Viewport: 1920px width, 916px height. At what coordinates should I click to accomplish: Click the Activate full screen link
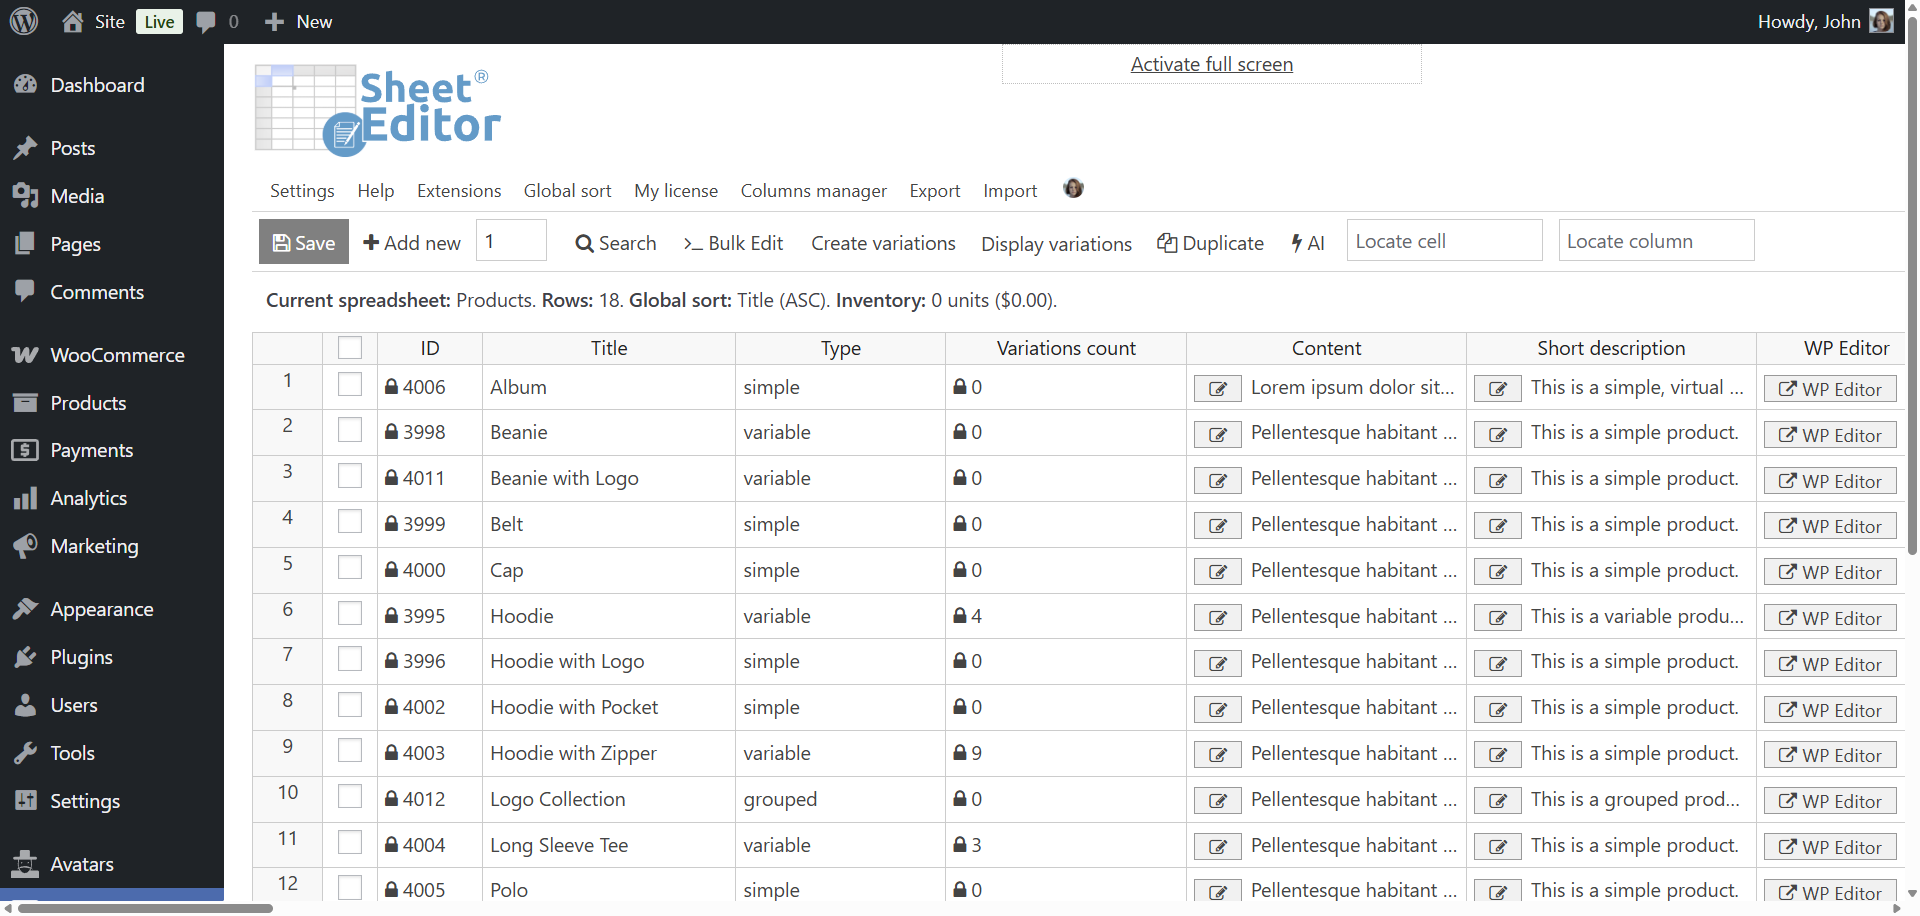coord(1210,63)
